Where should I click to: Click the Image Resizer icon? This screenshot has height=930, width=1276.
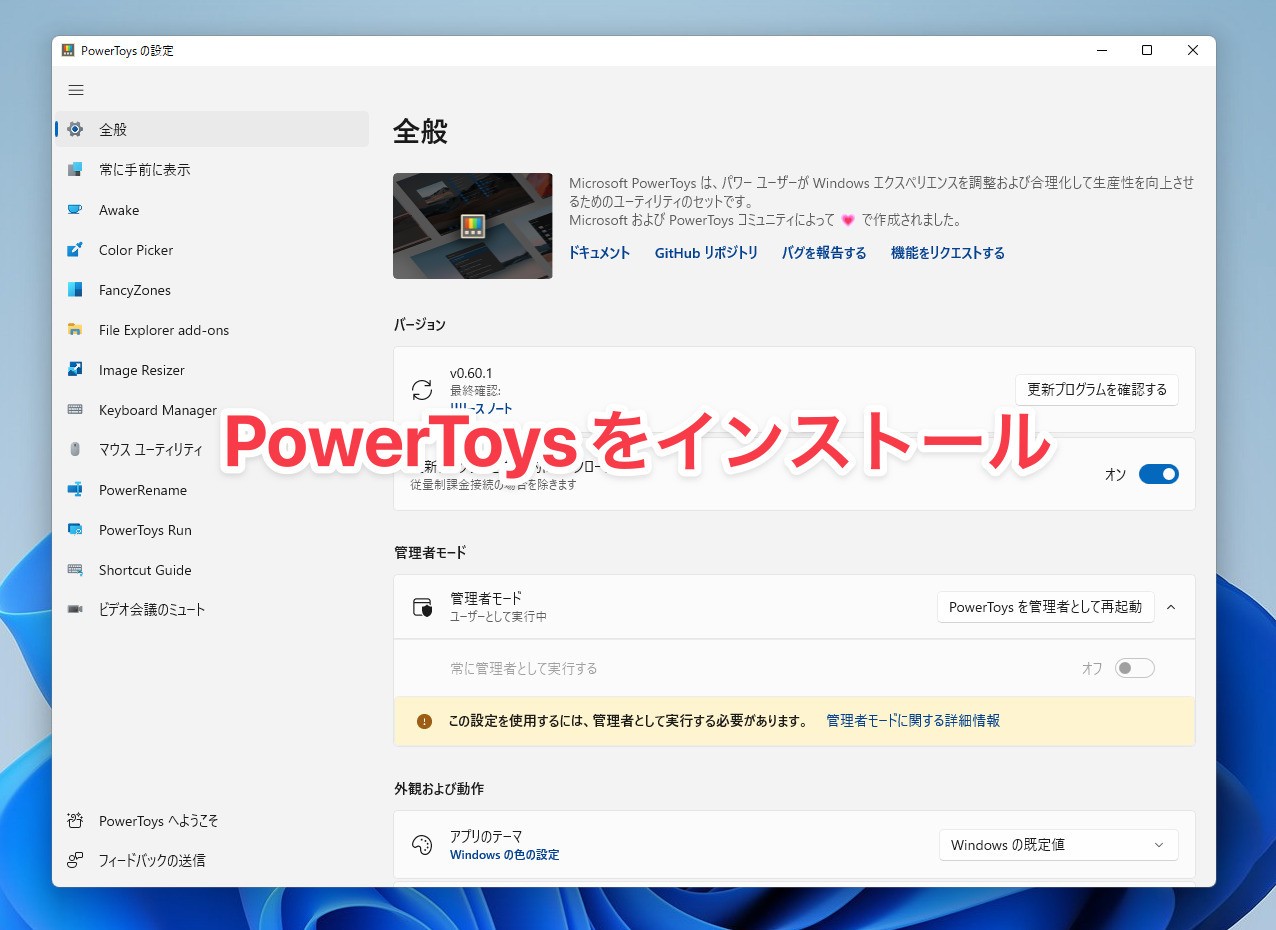[x=75, y=370]
